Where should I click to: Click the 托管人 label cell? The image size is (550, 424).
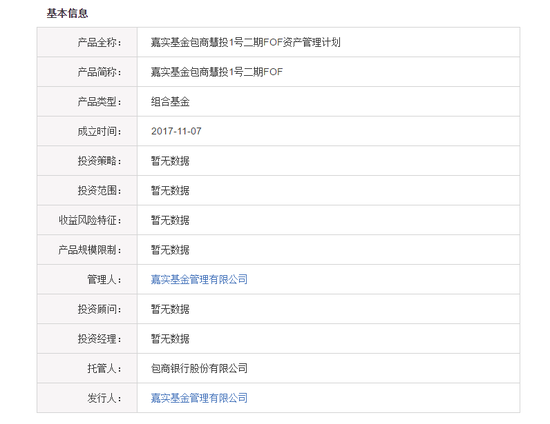[87, 368]
